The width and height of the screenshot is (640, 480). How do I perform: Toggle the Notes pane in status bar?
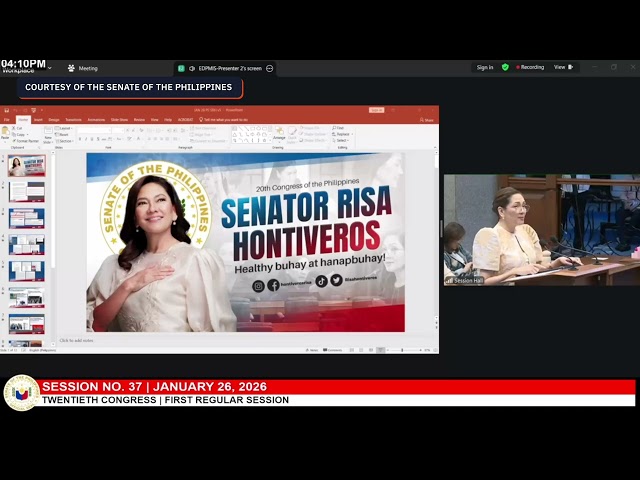pos(312,350)
